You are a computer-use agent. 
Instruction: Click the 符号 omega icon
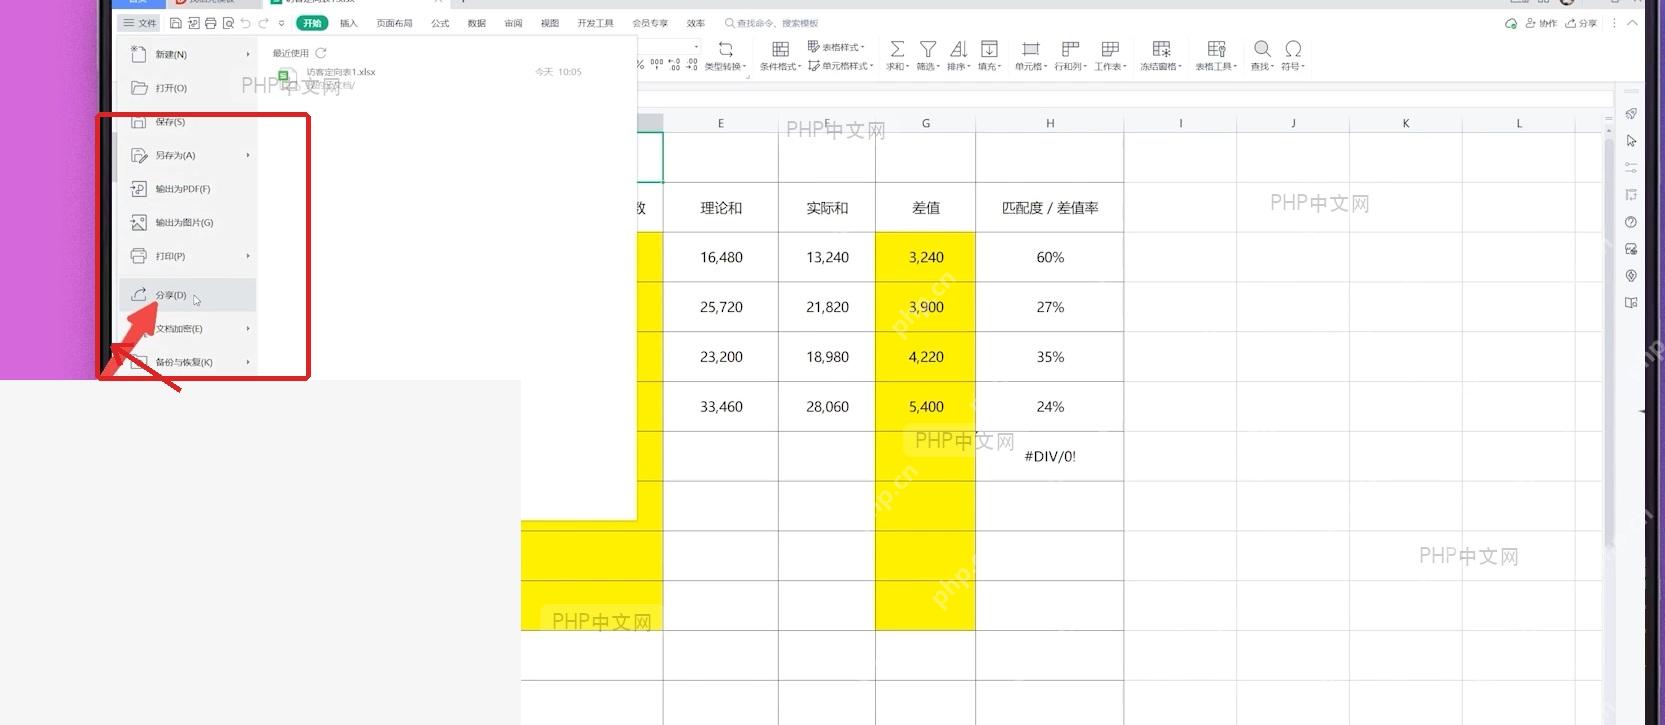[x=1293, y=49]
